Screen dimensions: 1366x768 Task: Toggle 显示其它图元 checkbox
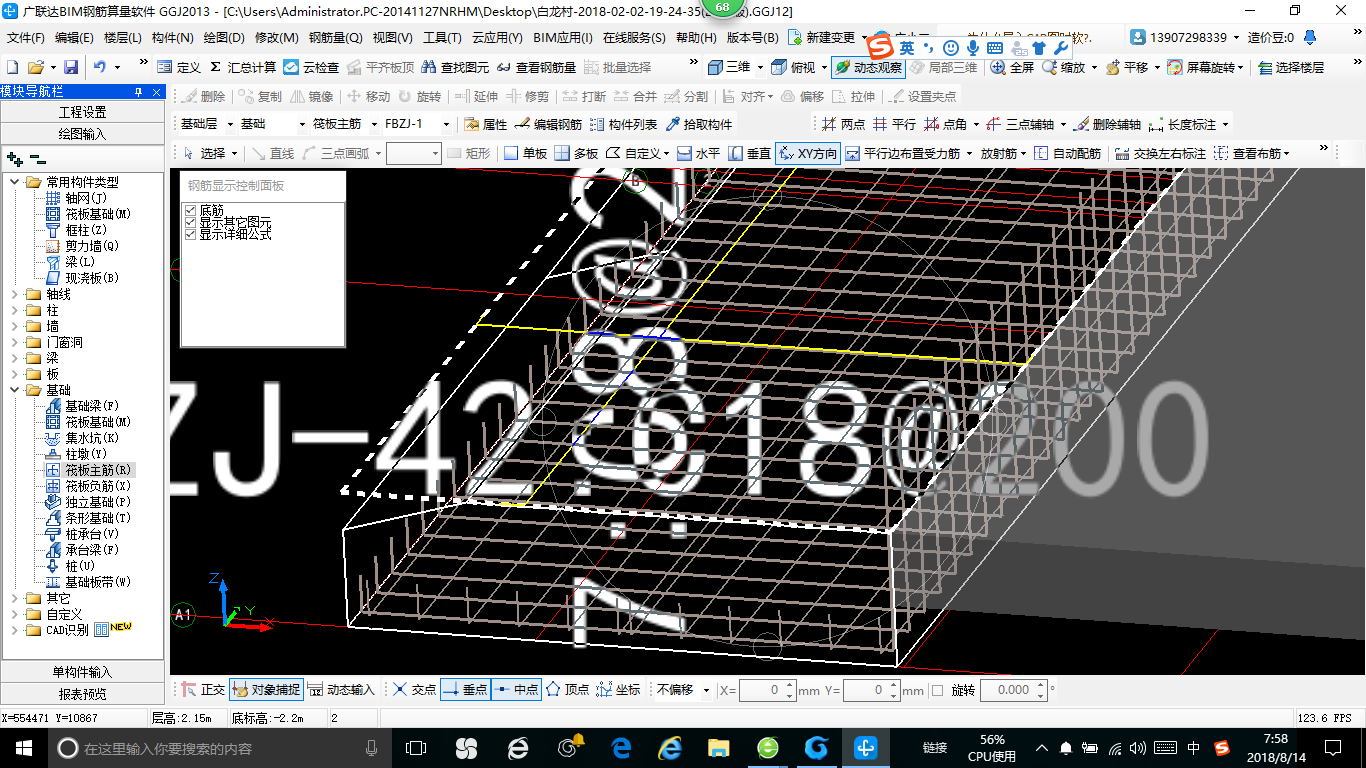tap(190, 222)
